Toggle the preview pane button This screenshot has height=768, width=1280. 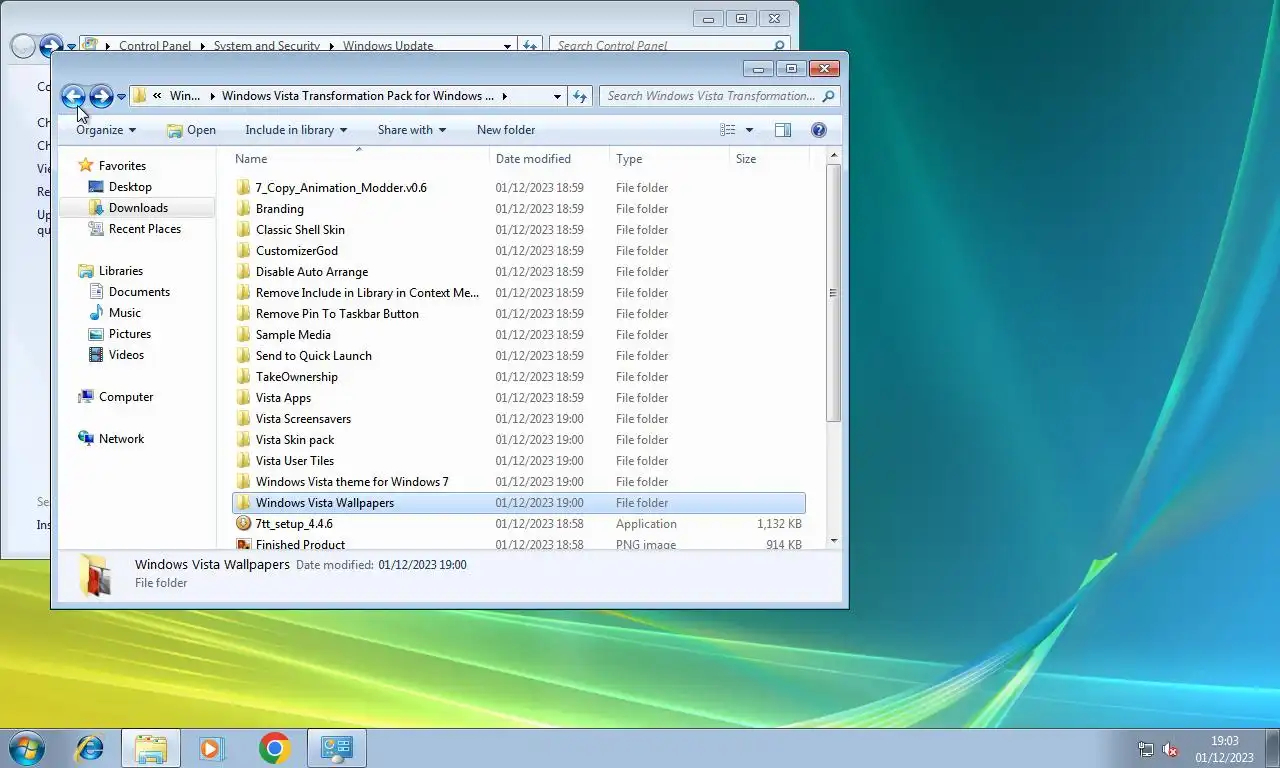click(x=783, y=130)
